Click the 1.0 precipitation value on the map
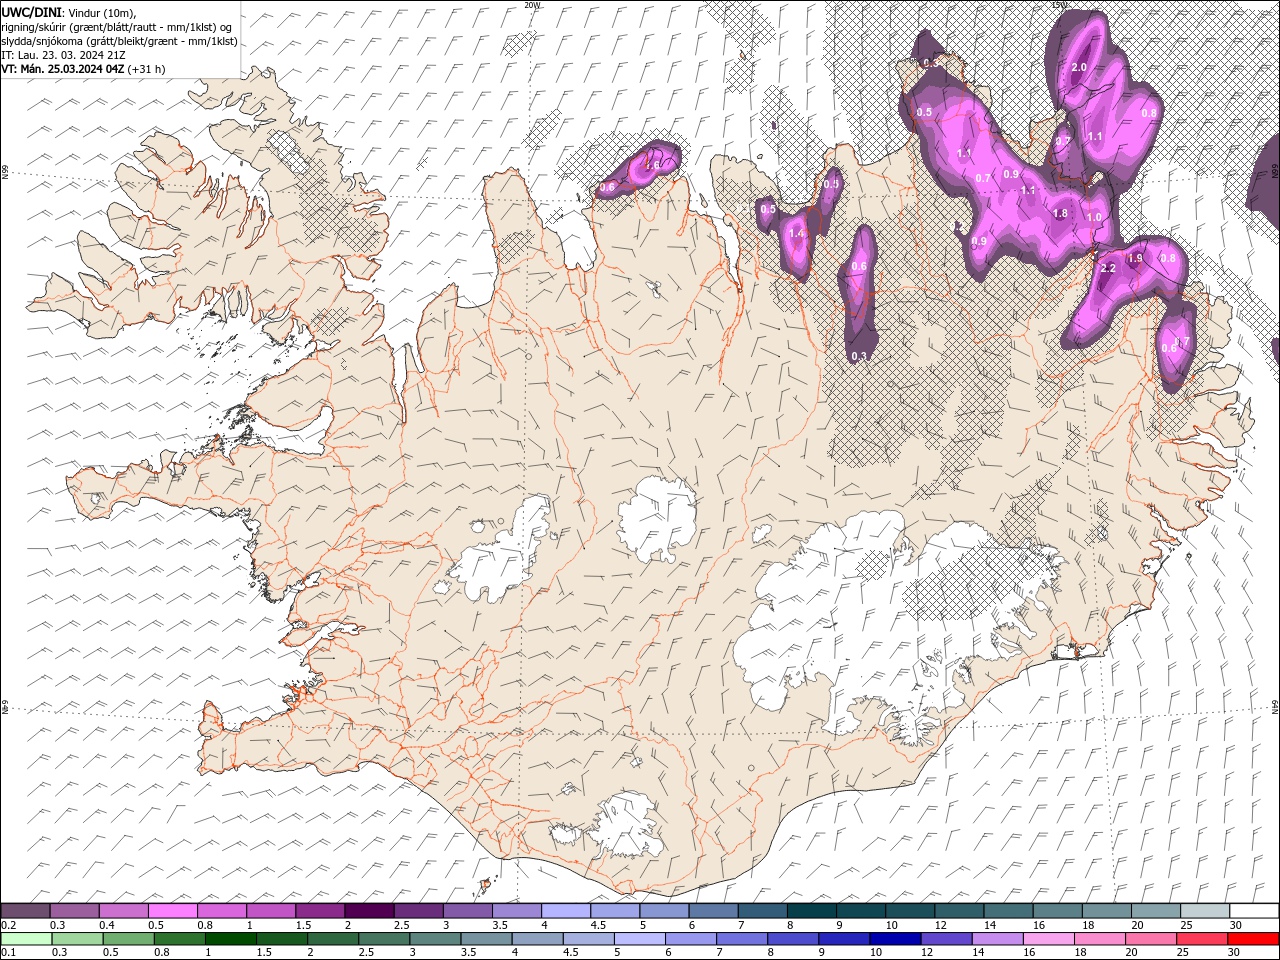This screenshot has width=1280, height=960. [x=1094, y=217]
